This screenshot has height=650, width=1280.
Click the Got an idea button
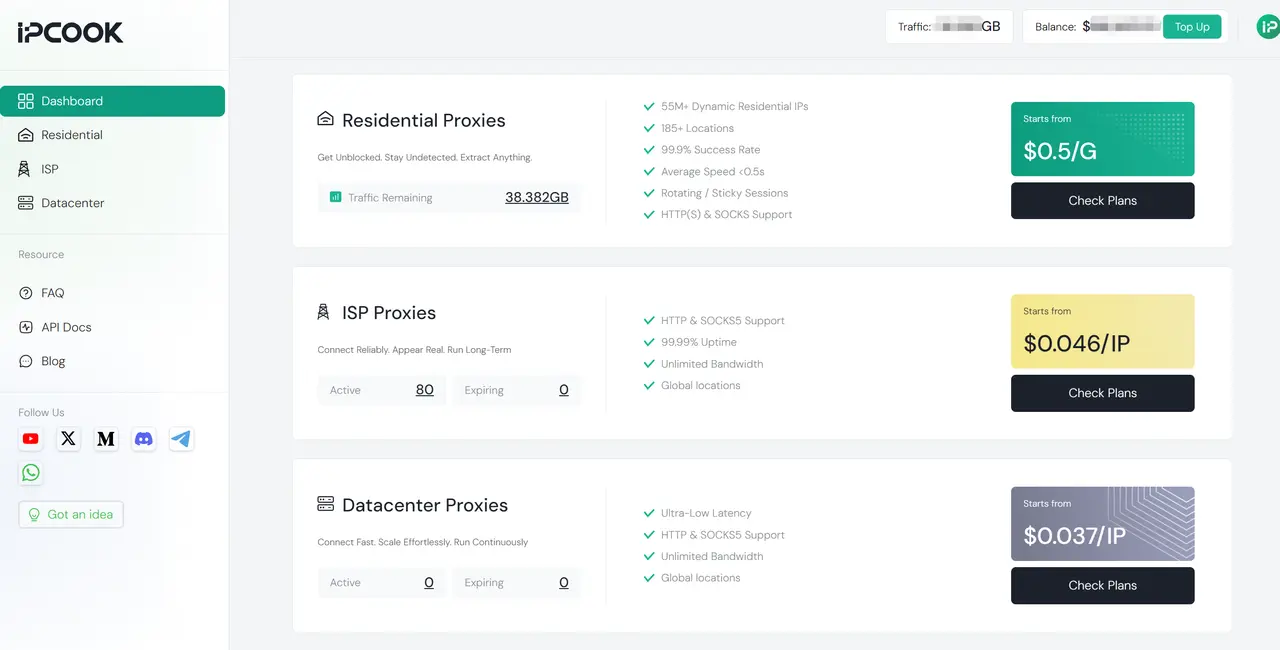(70, 514)
